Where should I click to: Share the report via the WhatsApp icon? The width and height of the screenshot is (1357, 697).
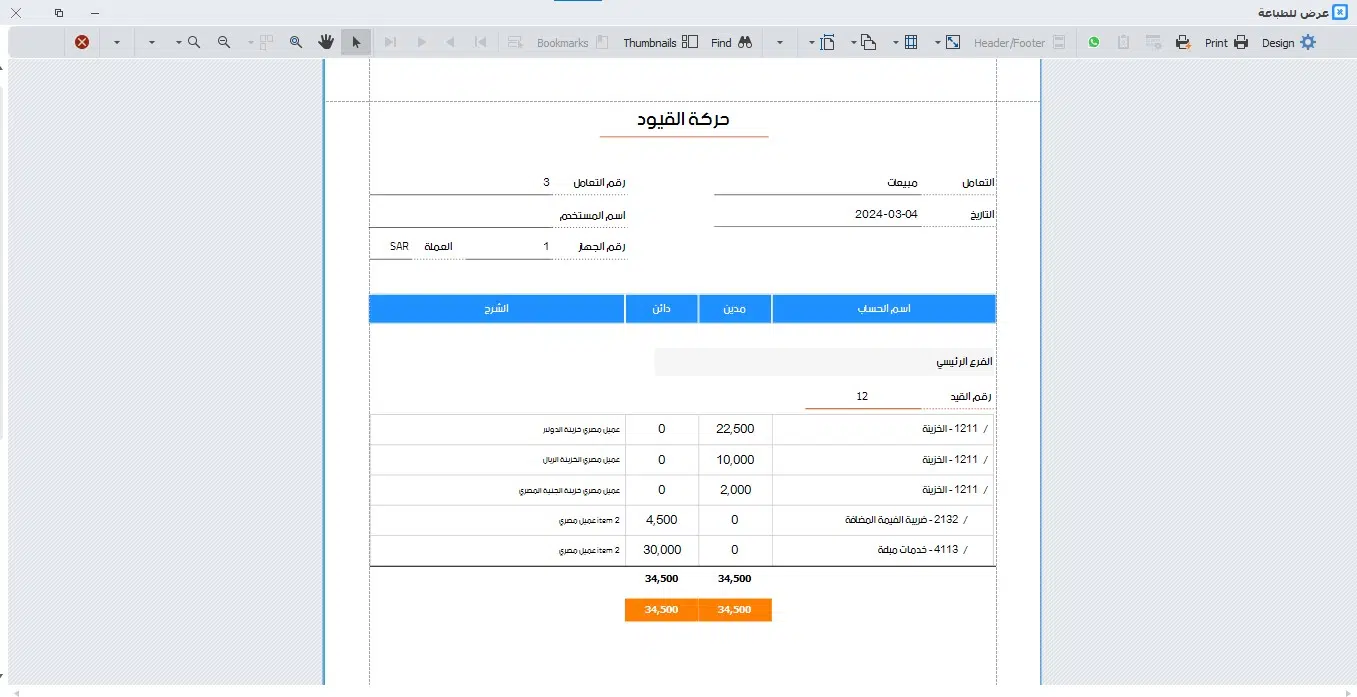[1094, 42]
